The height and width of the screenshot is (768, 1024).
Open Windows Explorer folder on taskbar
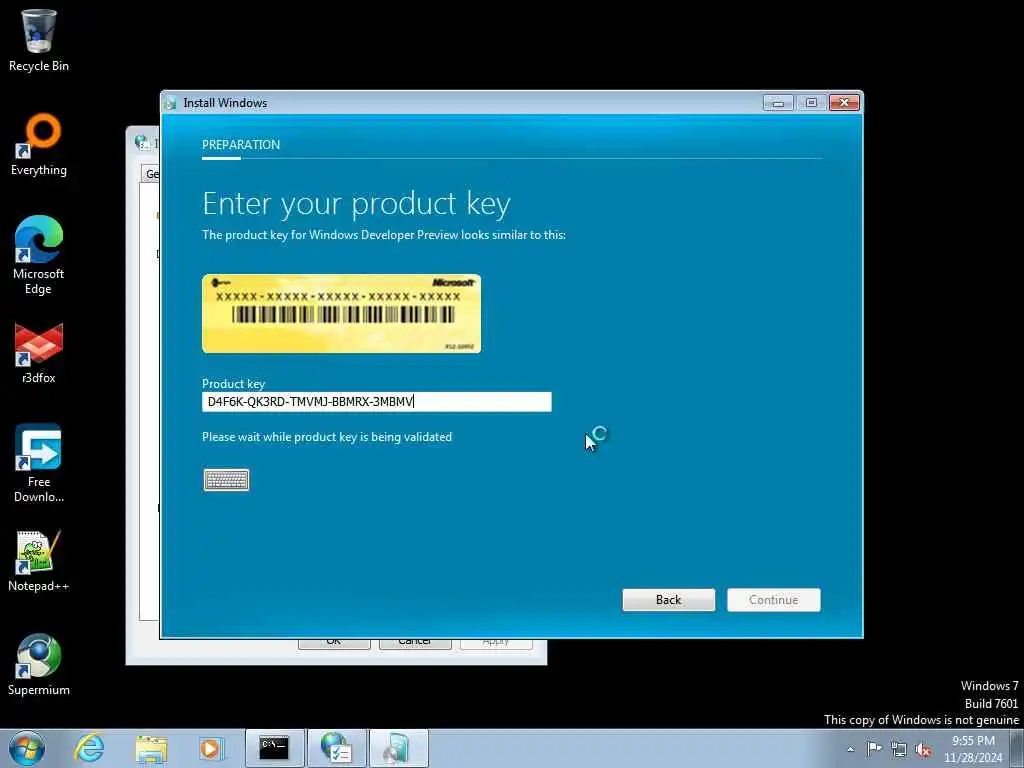151,748
